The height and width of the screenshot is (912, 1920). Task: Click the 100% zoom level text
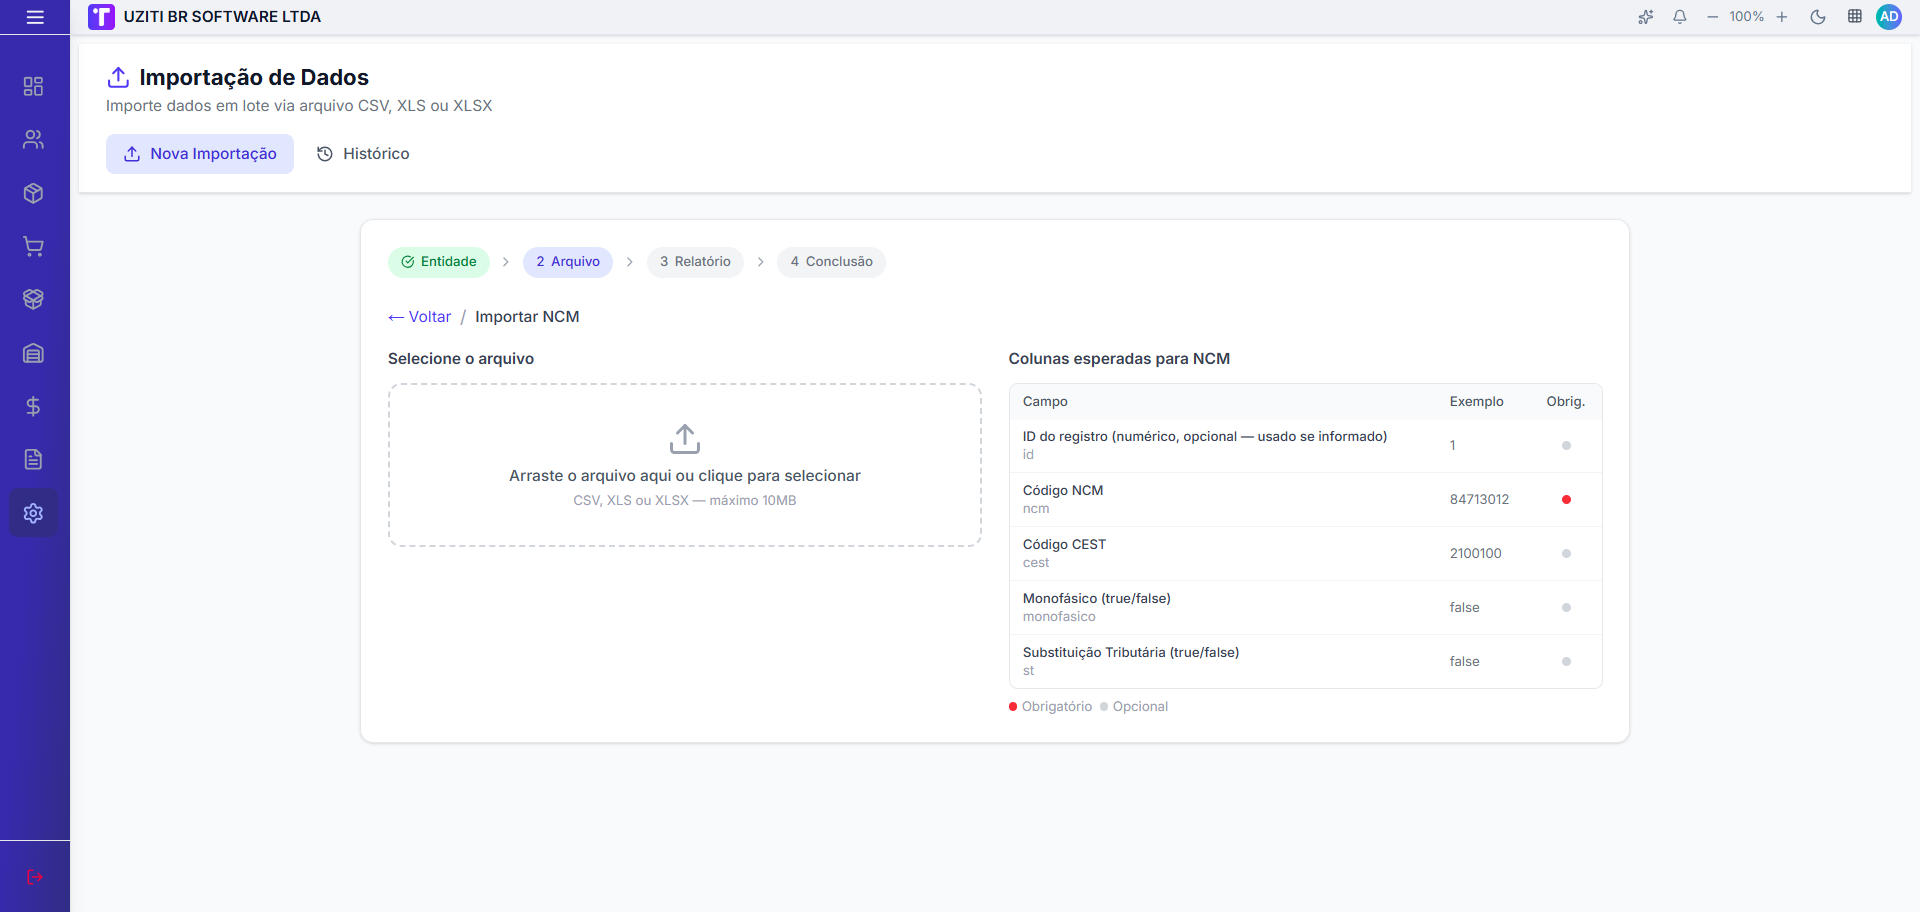1747,17
